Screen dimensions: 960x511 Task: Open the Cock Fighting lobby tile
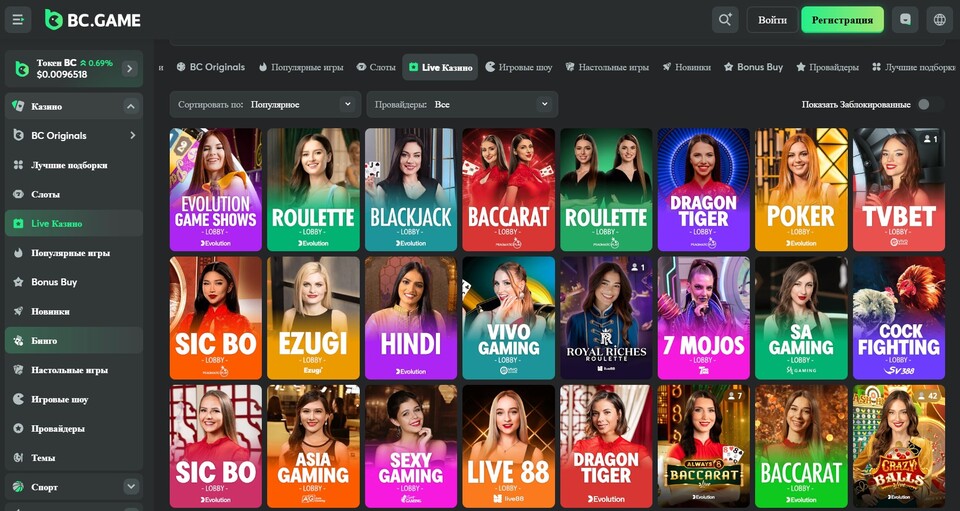[x=899, y=318]
